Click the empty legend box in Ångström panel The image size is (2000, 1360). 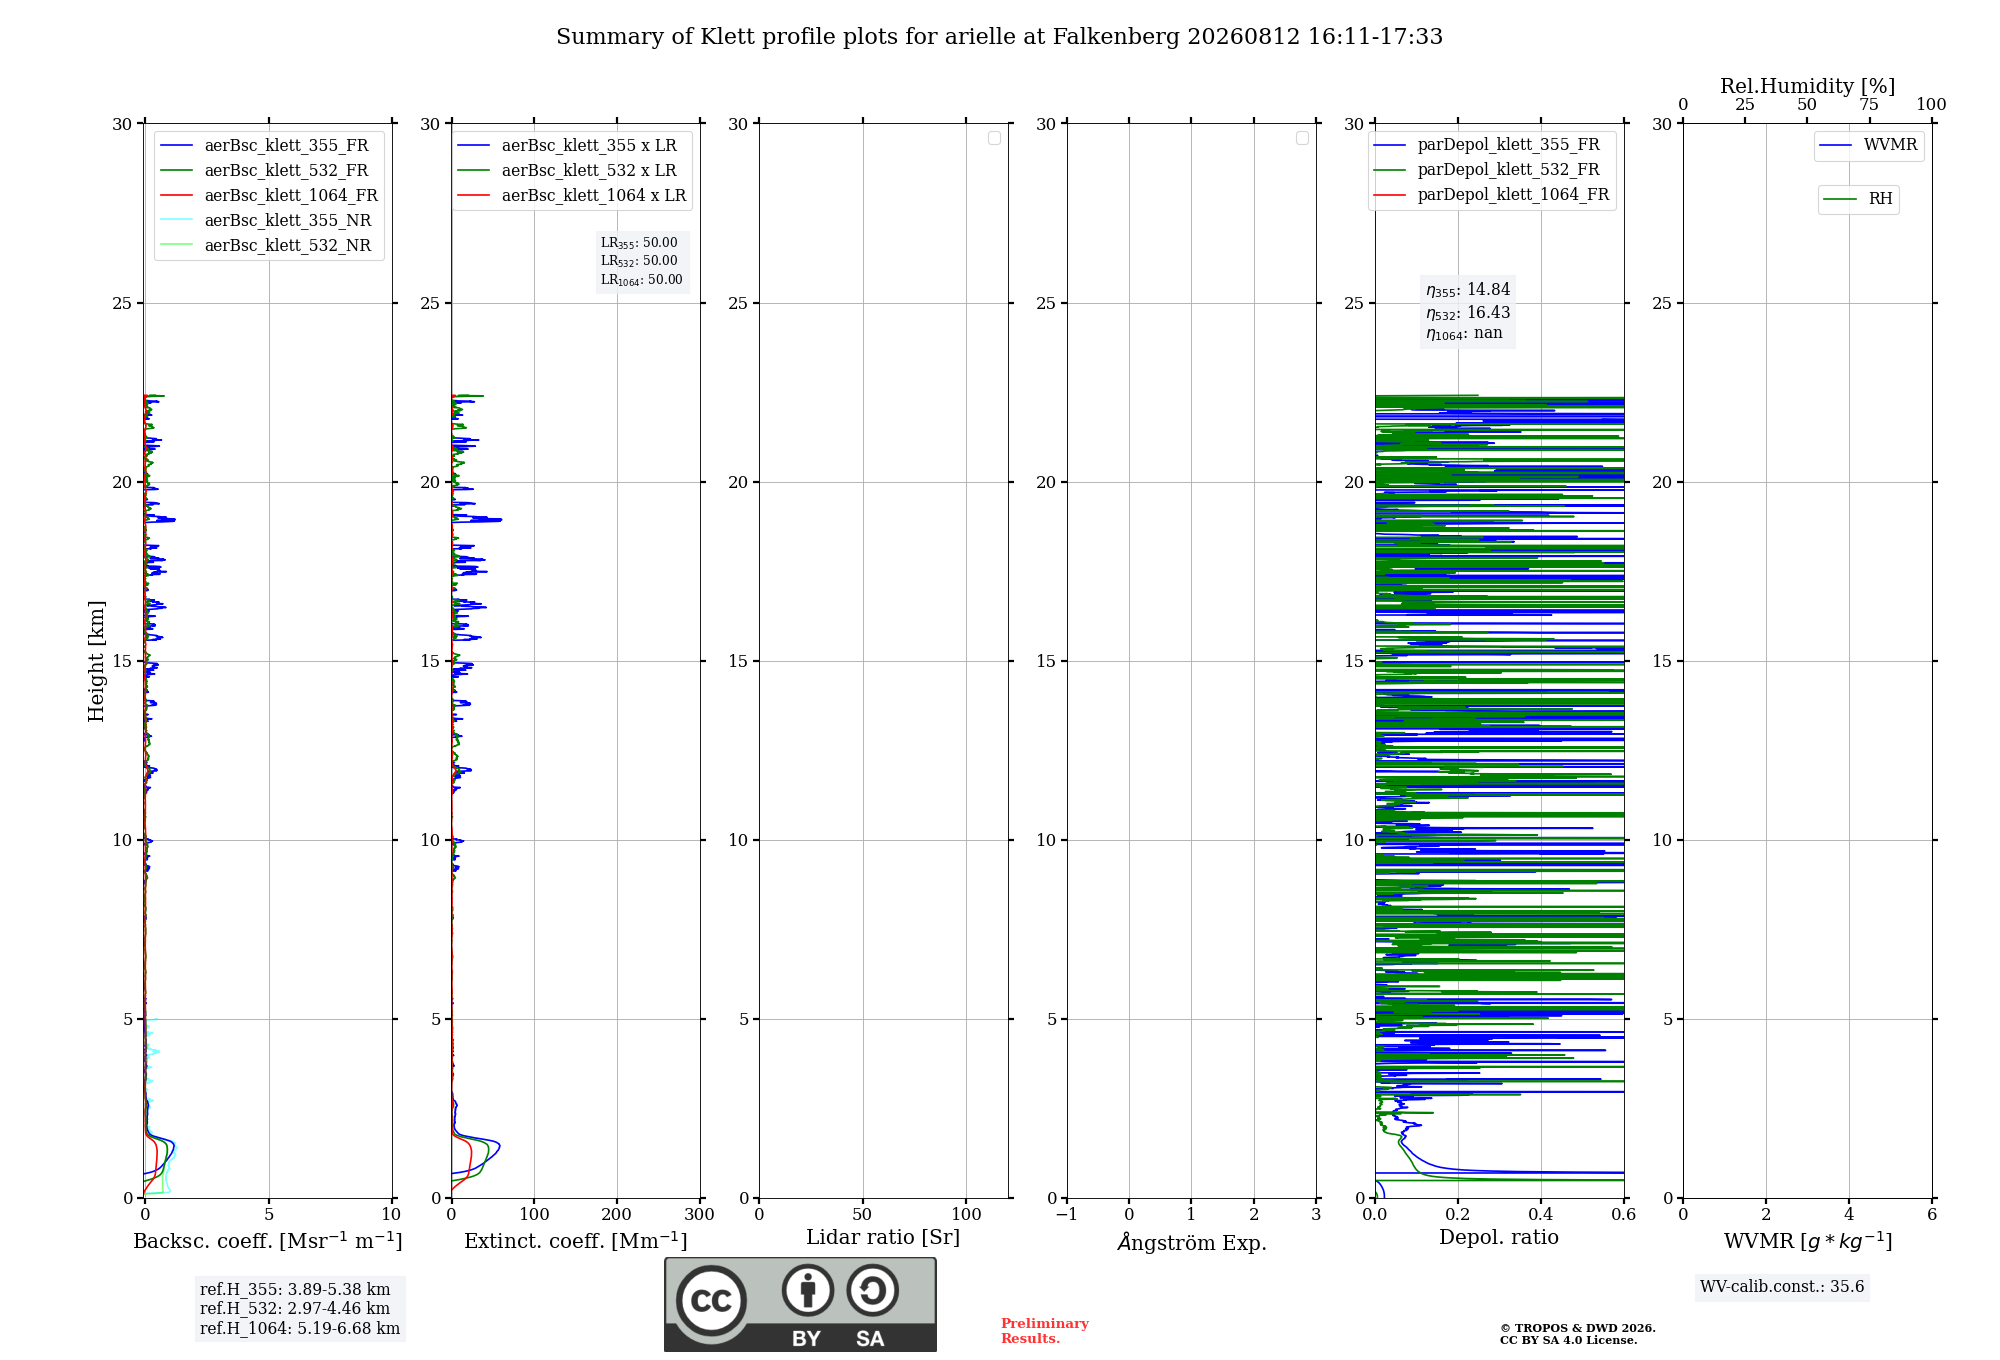1302,138
